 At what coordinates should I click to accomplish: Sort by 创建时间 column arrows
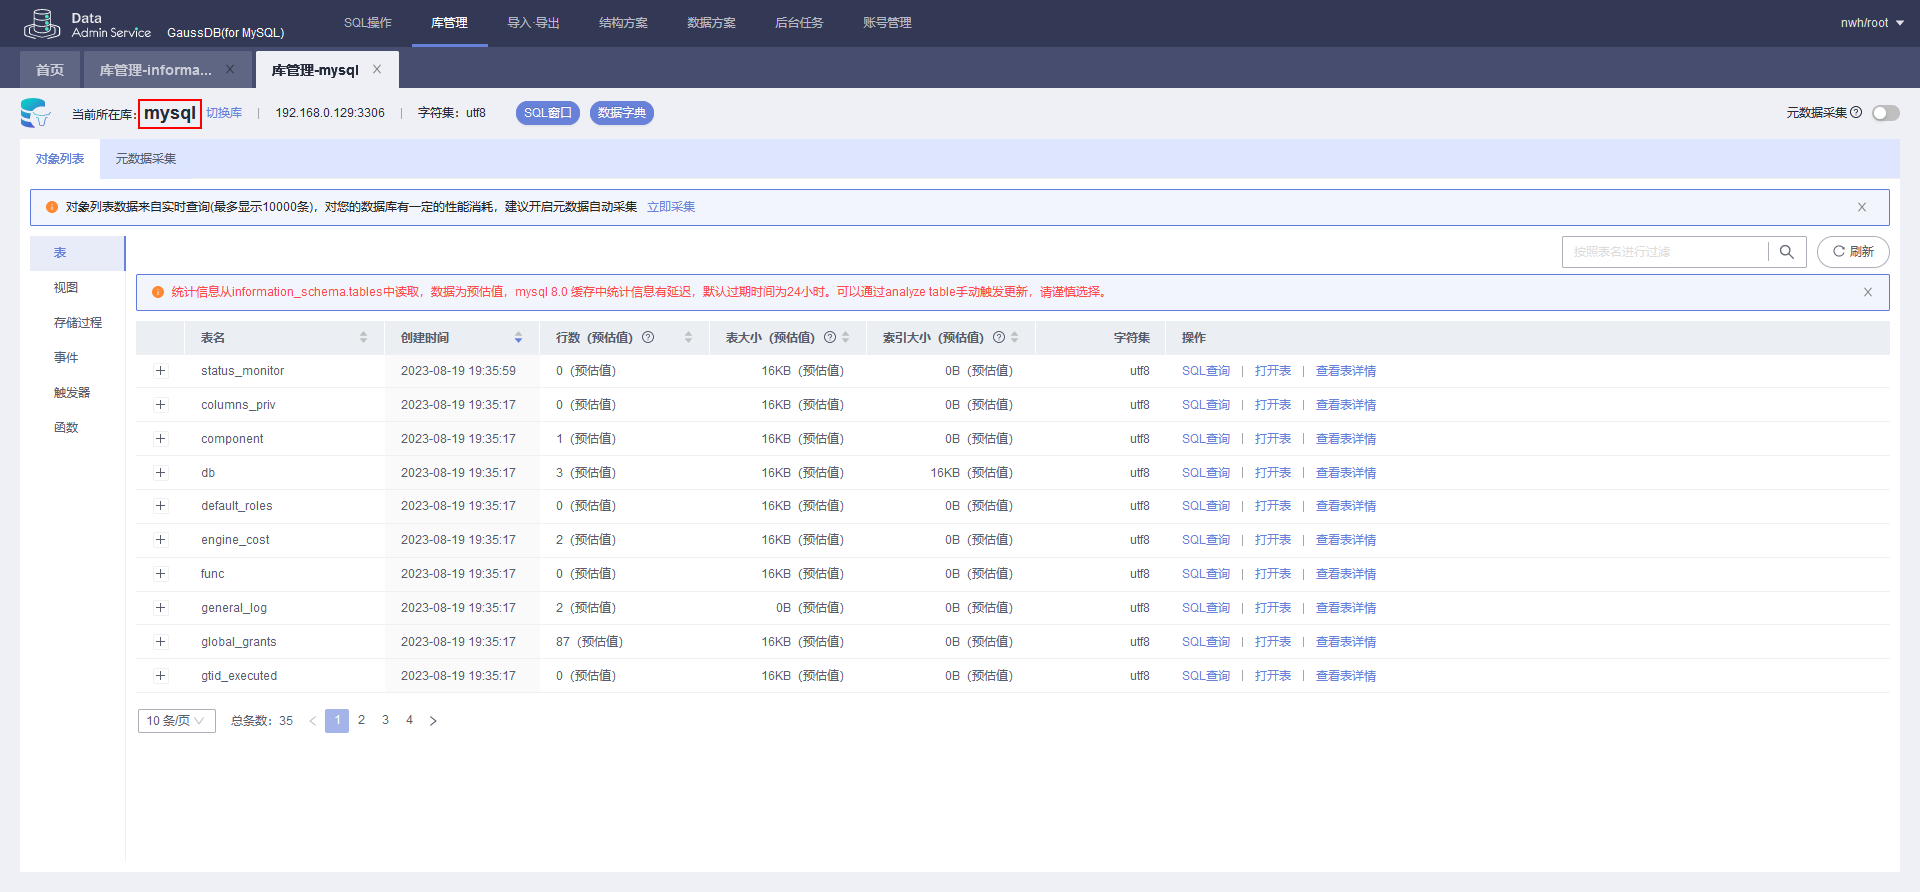518,338
